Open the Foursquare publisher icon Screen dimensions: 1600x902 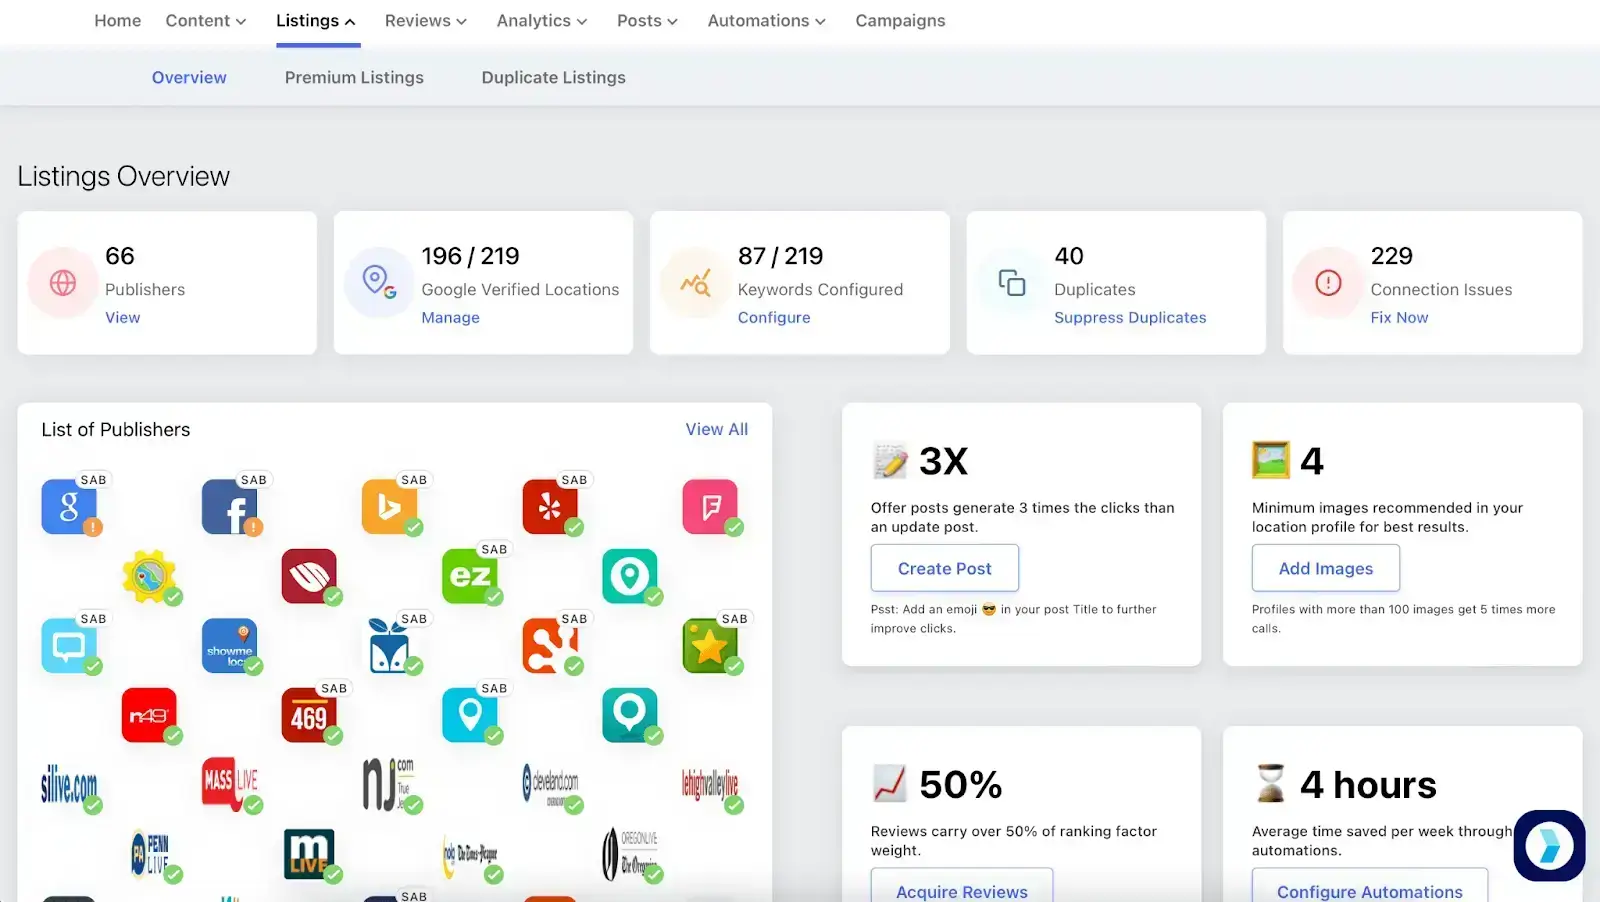tap(710, 506)
